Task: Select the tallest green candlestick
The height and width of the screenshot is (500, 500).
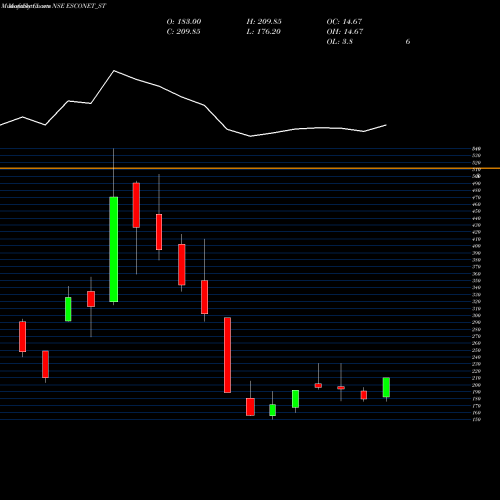Action: (x=114, y=249)
